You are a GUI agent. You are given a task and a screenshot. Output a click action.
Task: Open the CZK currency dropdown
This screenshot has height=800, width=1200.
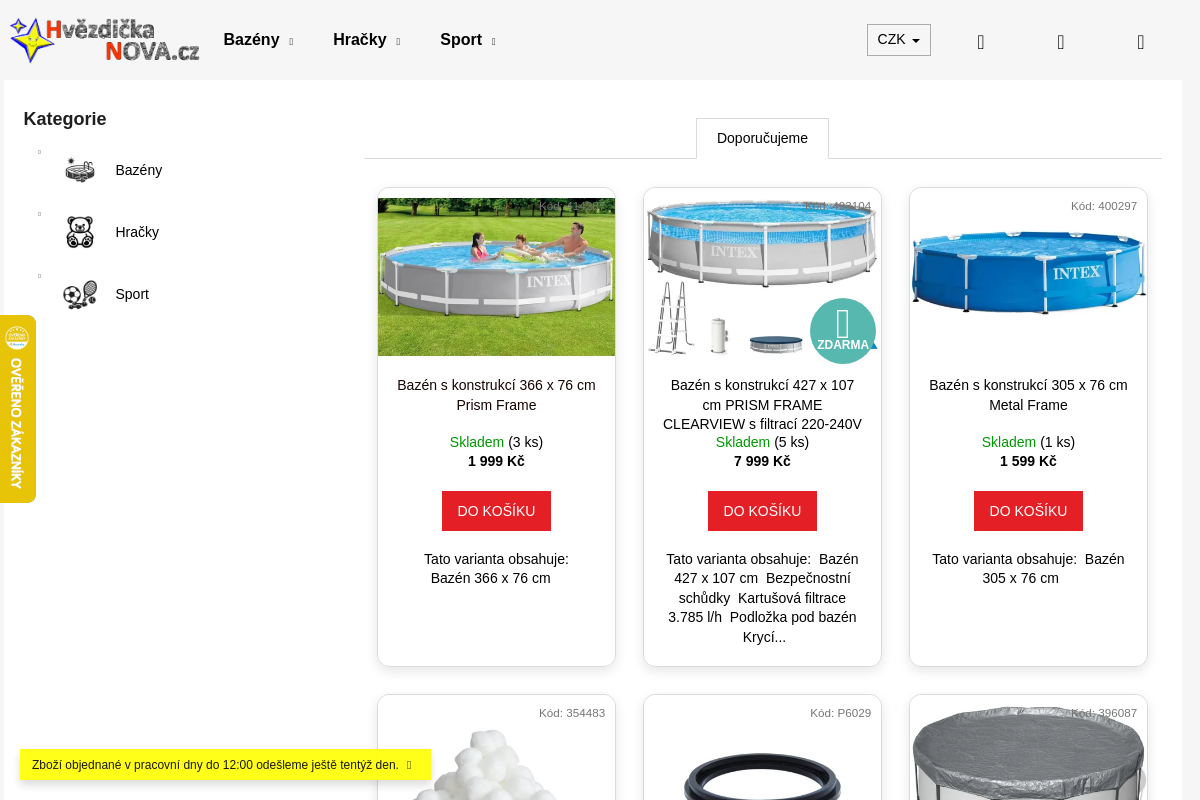pyautogui.click(x=899, y=40)
